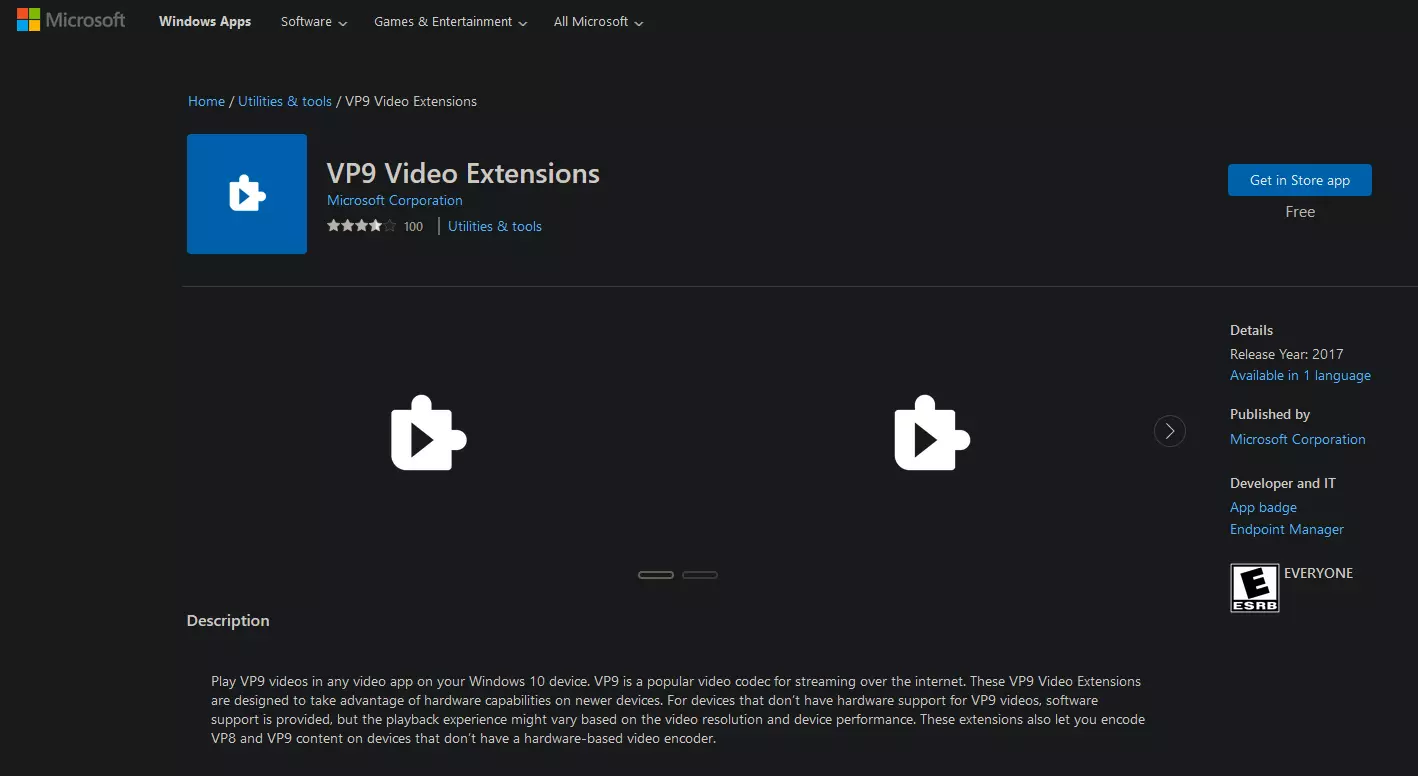Open the Endpoint Manager link
Viewport: 1418px width, 776px height.
(1287, 530)
